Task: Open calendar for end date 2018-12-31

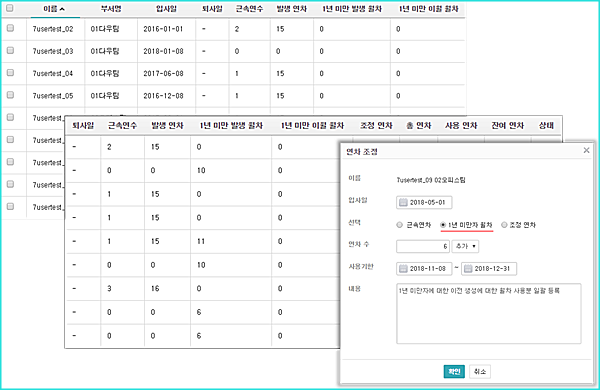Action: click(x=468, y=269)
